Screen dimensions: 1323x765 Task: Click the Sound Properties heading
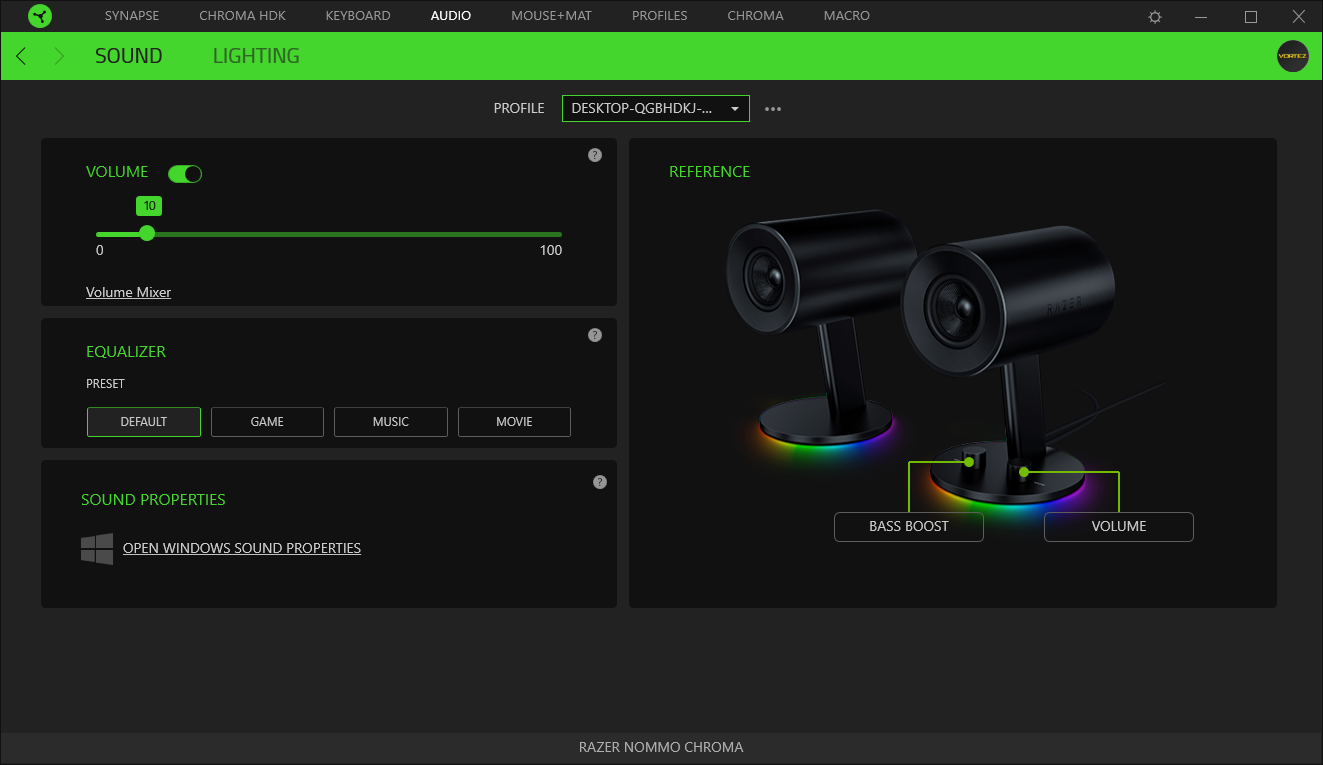(x=153, y=500)
